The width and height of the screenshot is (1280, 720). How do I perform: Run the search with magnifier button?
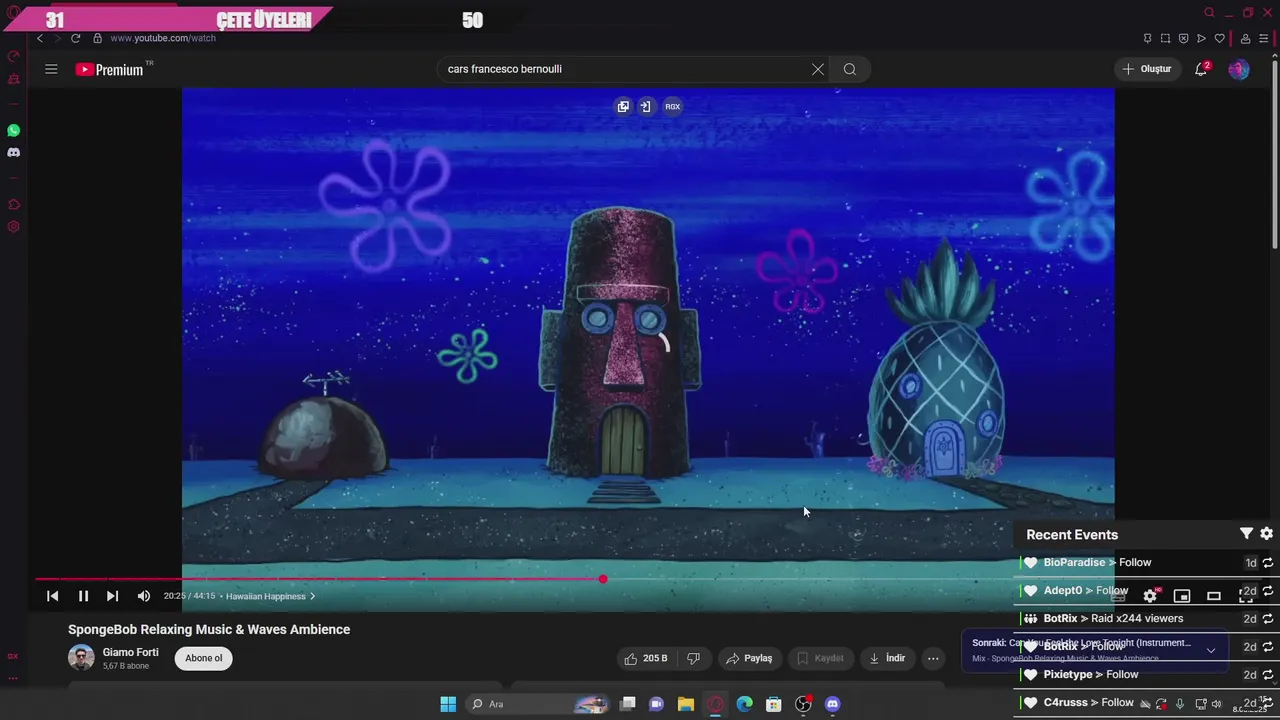click(850, 69)
